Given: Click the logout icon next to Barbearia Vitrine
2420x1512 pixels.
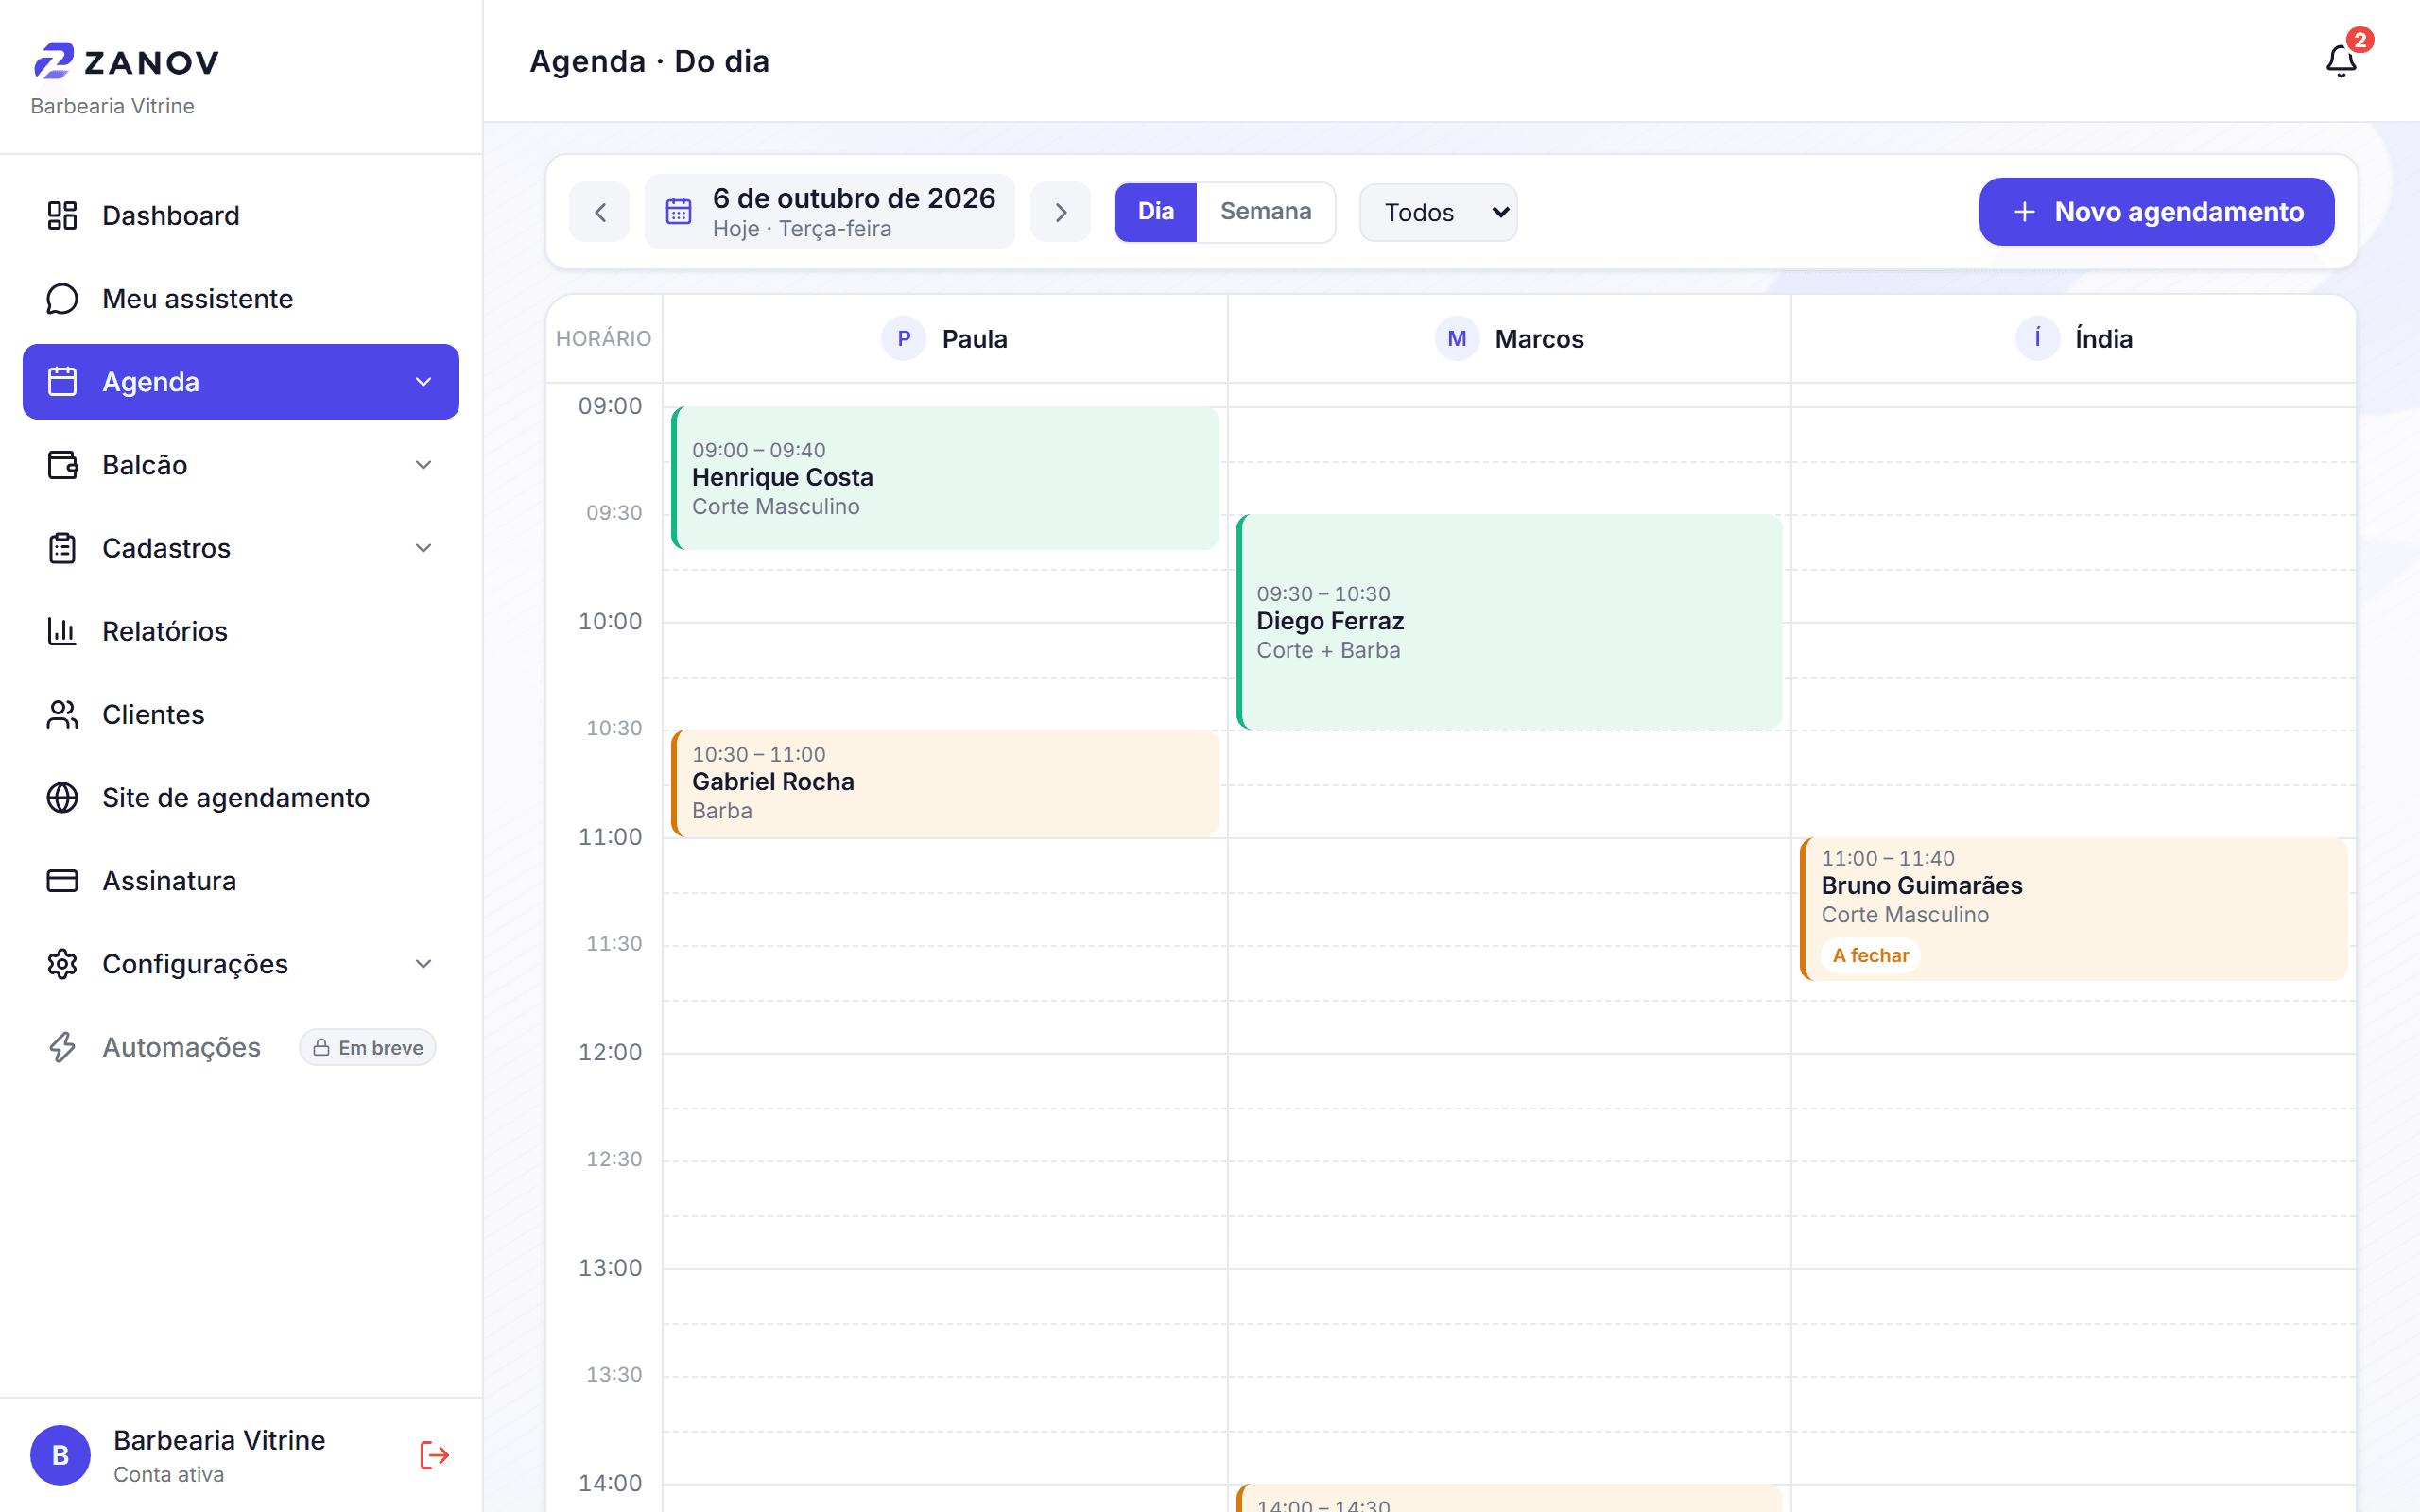Looking at the screenshot, I should click(434, 1455).
